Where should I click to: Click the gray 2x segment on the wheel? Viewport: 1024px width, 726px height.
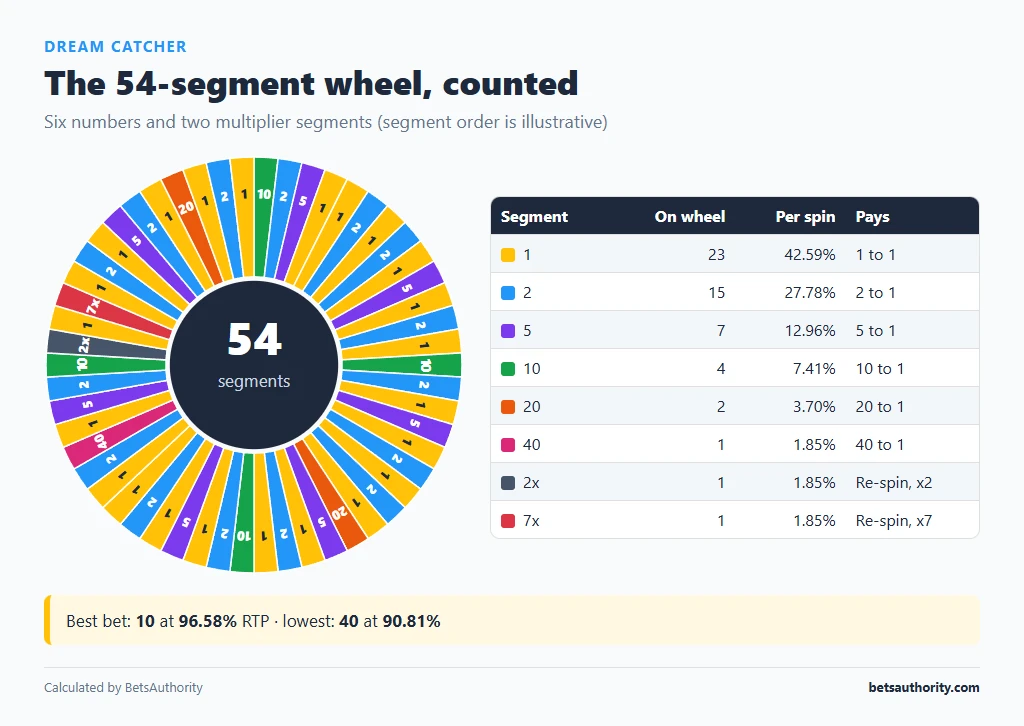pyautogui.click(x=106, y=345)
